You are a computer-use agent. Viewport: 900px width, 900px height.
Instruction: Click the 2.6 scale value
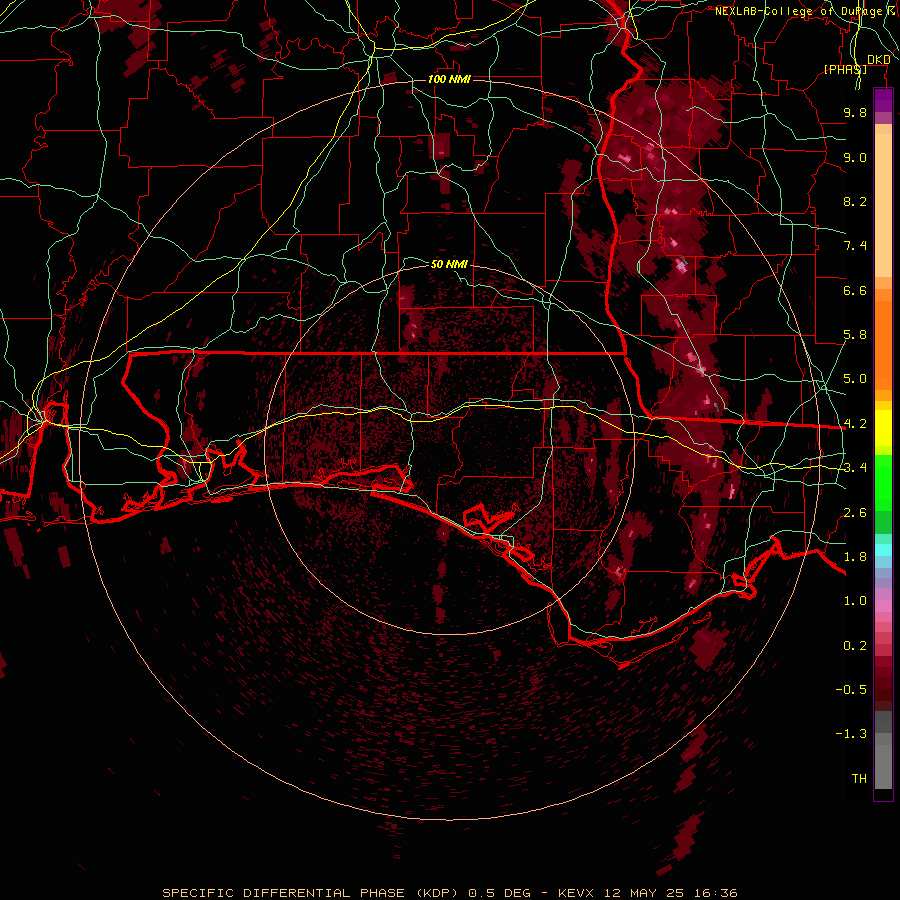point(855,513)
